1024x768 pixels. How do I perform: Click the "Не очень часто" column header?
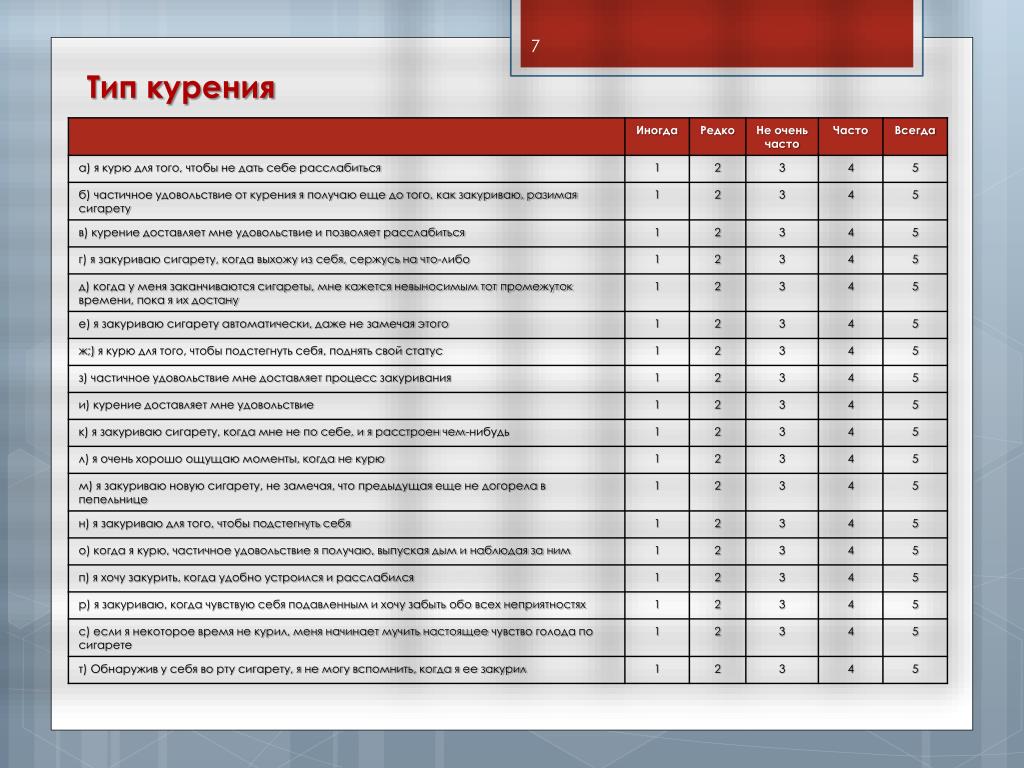coord(782,137)
